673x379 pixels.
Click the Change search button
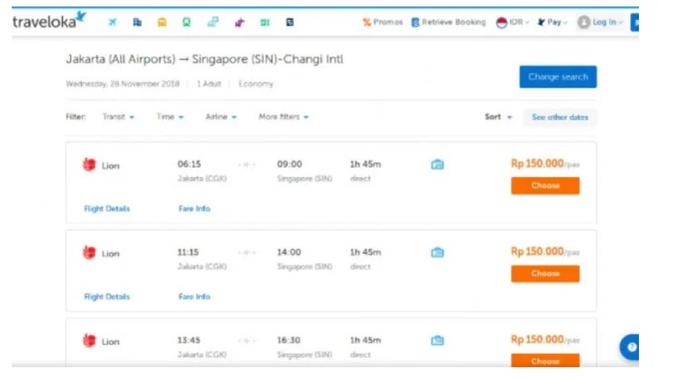558,77
